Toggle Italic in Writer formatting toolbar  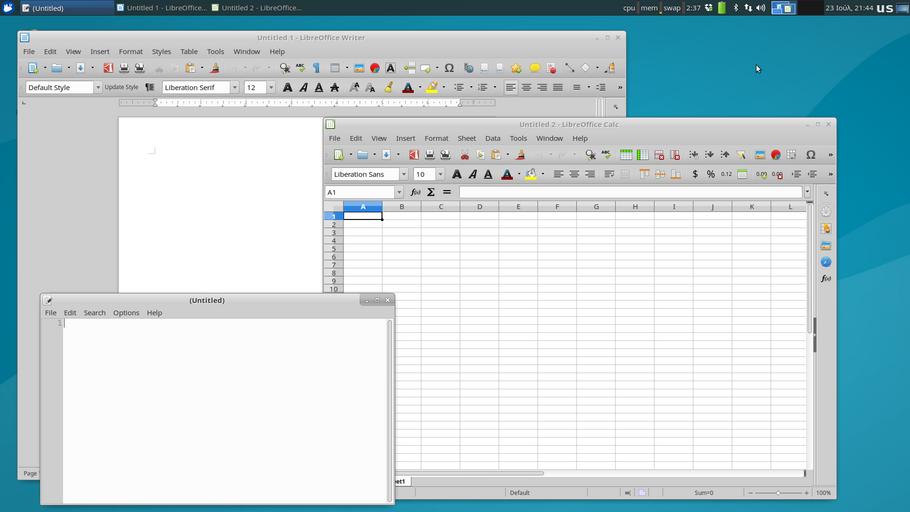[x=303, y=87]
